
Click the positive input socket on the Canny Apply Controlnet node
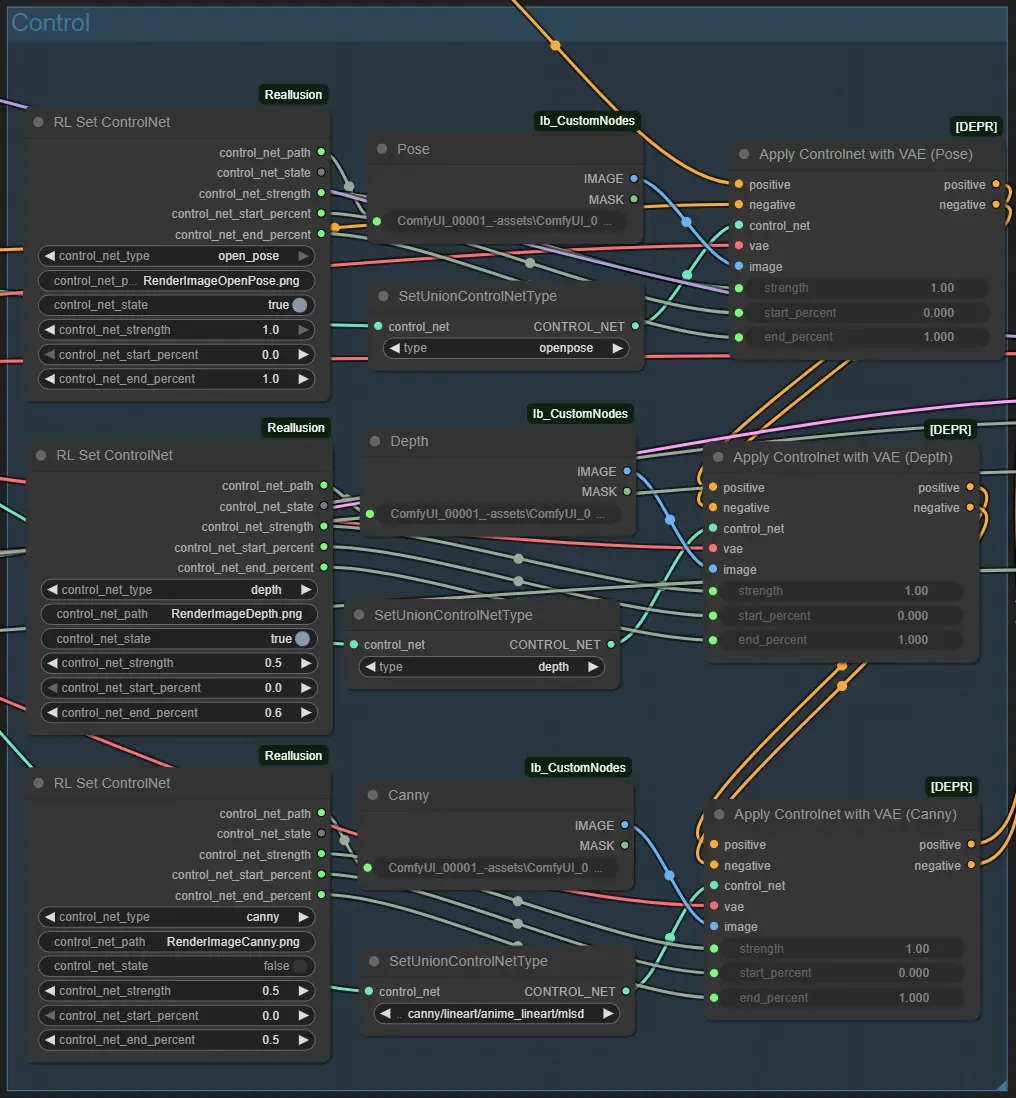pyautogui.click(x=714, y=845)
